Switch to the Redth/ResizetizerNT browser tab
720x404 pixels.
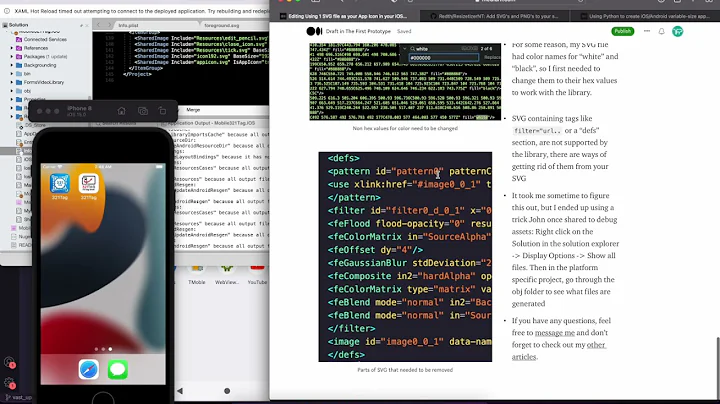point(495,16)
